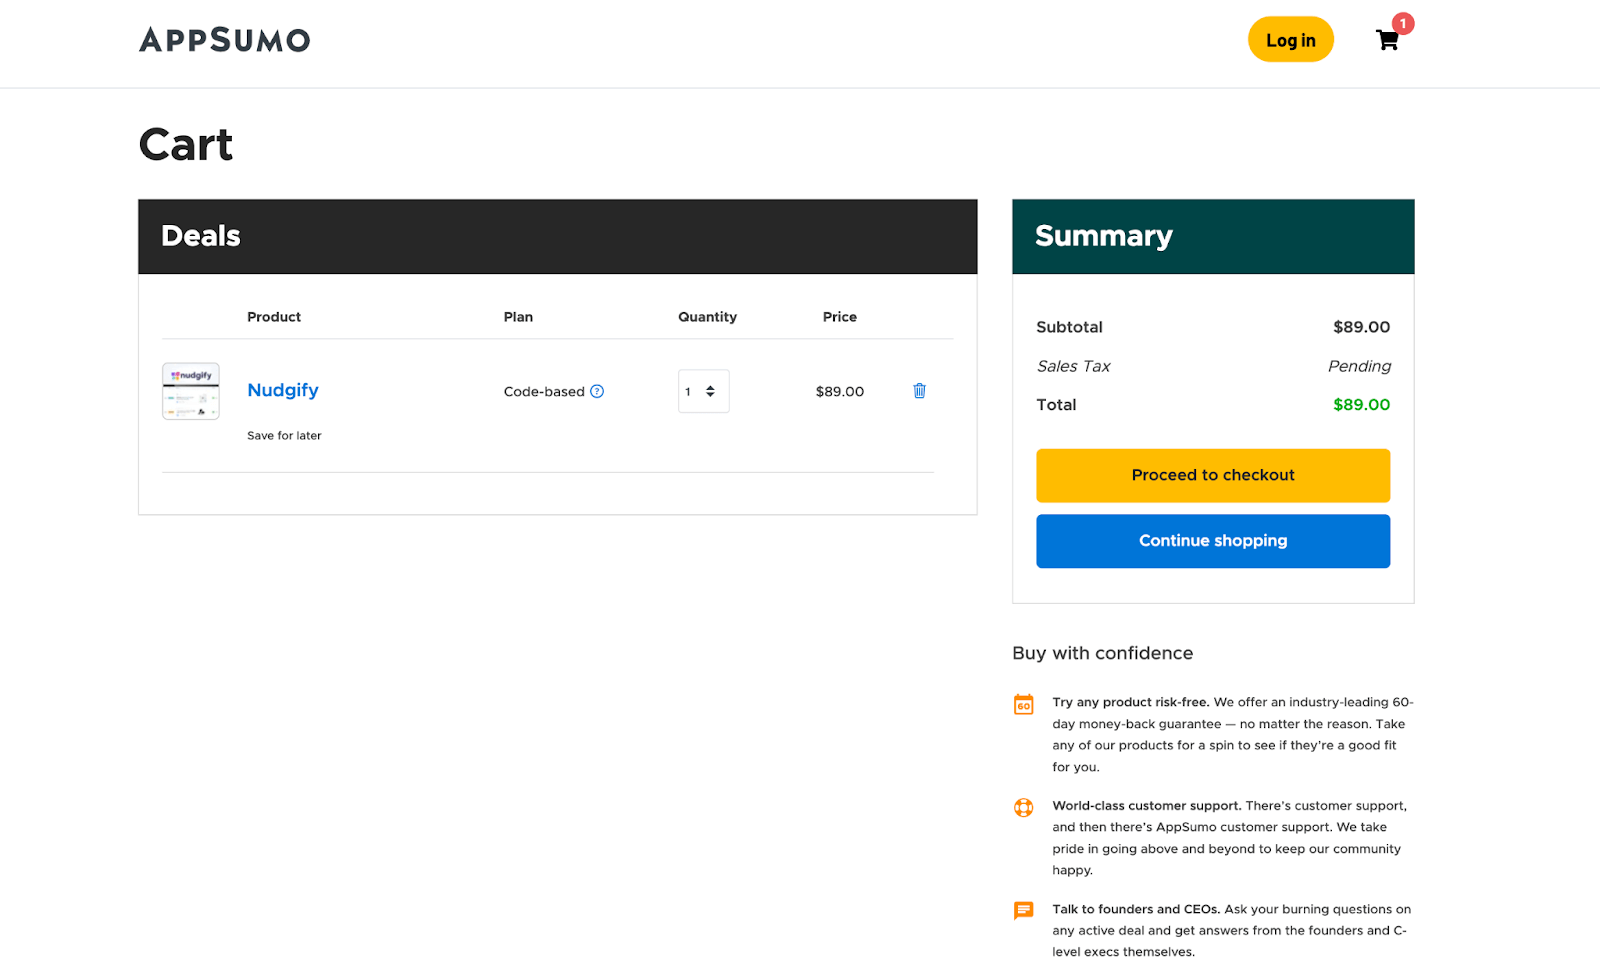Click the Deals panel heading
Image resolution: width=1600 pixels, height=969 pixels.
tap(201, 236)
